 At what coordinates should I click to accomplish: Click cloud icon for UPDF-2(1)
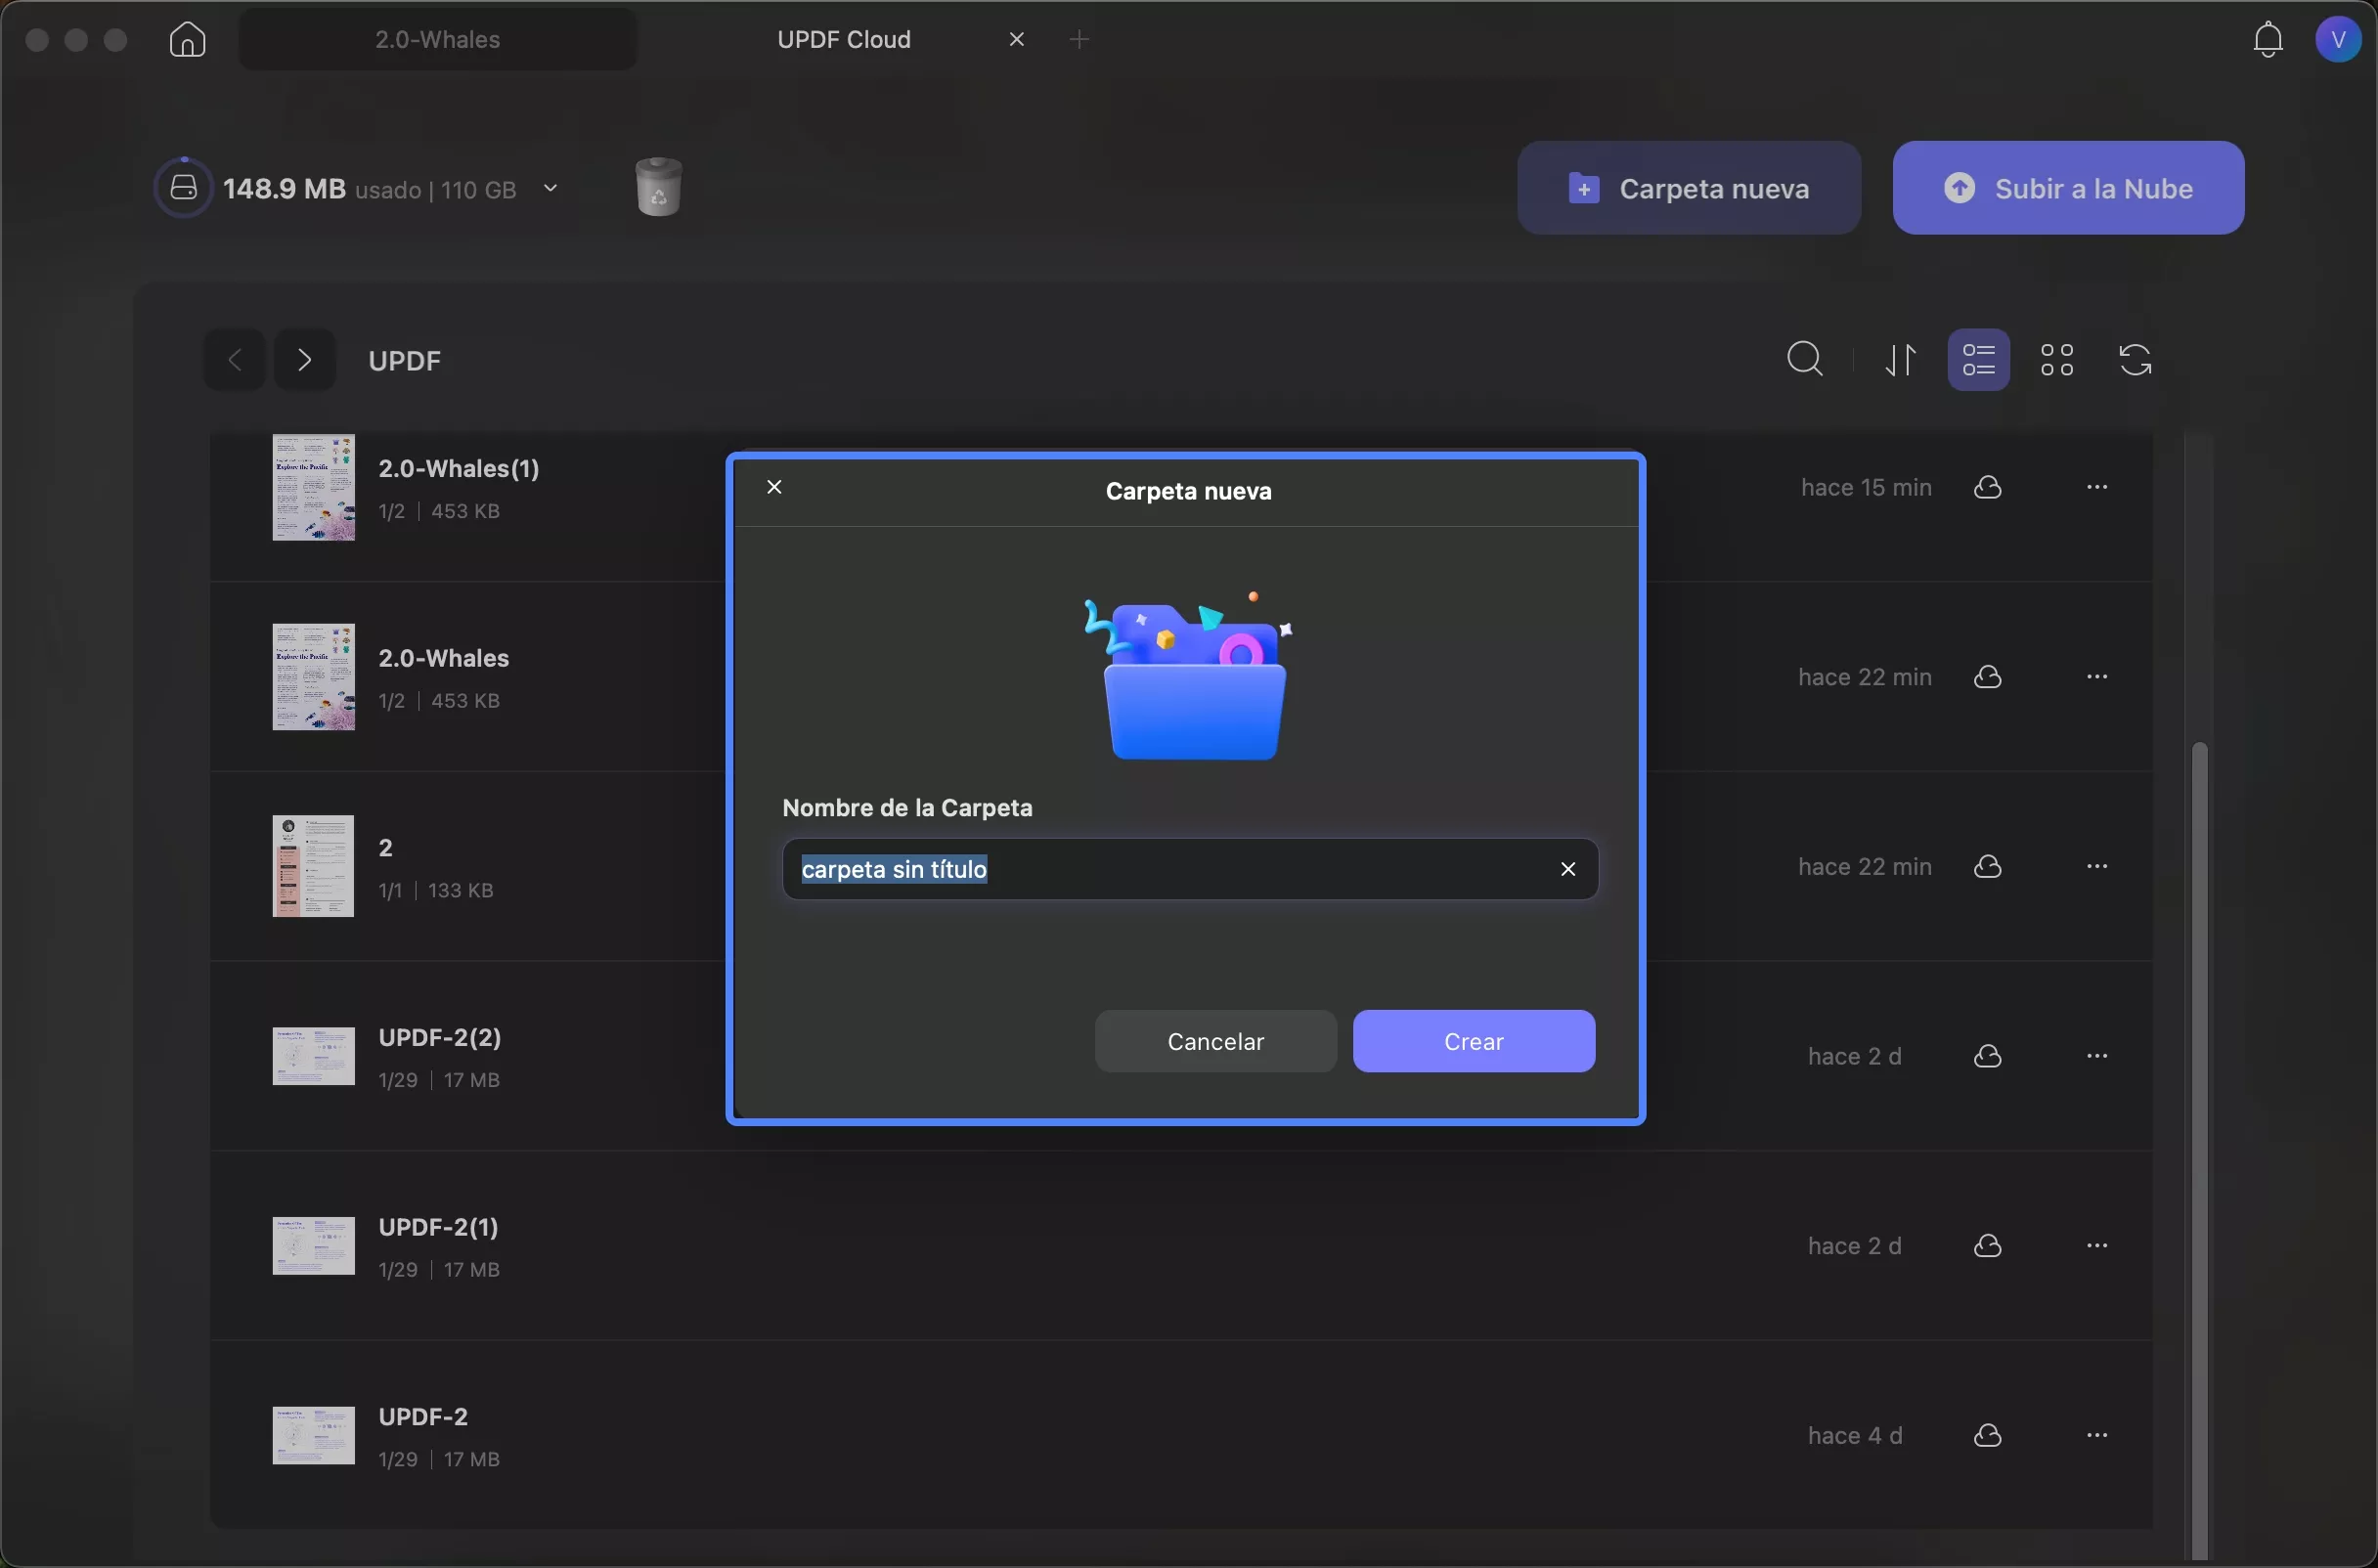pyautogui.click(x=1988, y=1246)
